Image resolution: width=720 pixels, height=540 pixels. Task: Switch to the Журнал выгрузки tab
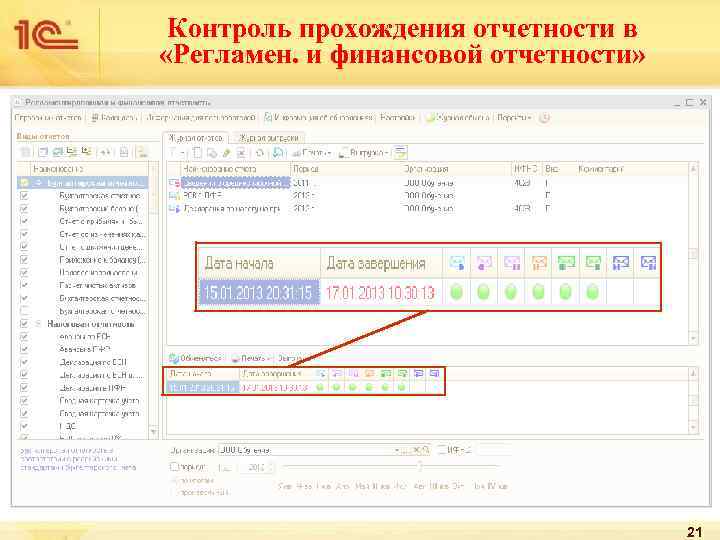point(269,138)
